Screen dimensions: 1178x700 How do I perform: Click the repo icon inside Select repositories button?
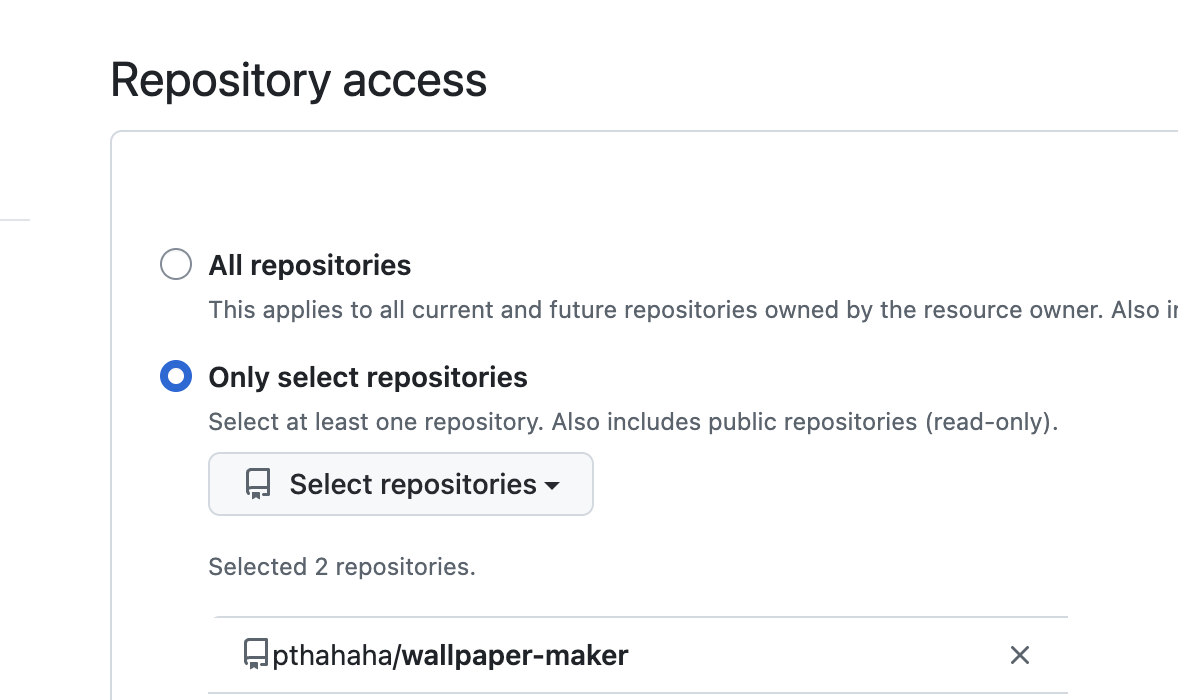coord(258,484)
